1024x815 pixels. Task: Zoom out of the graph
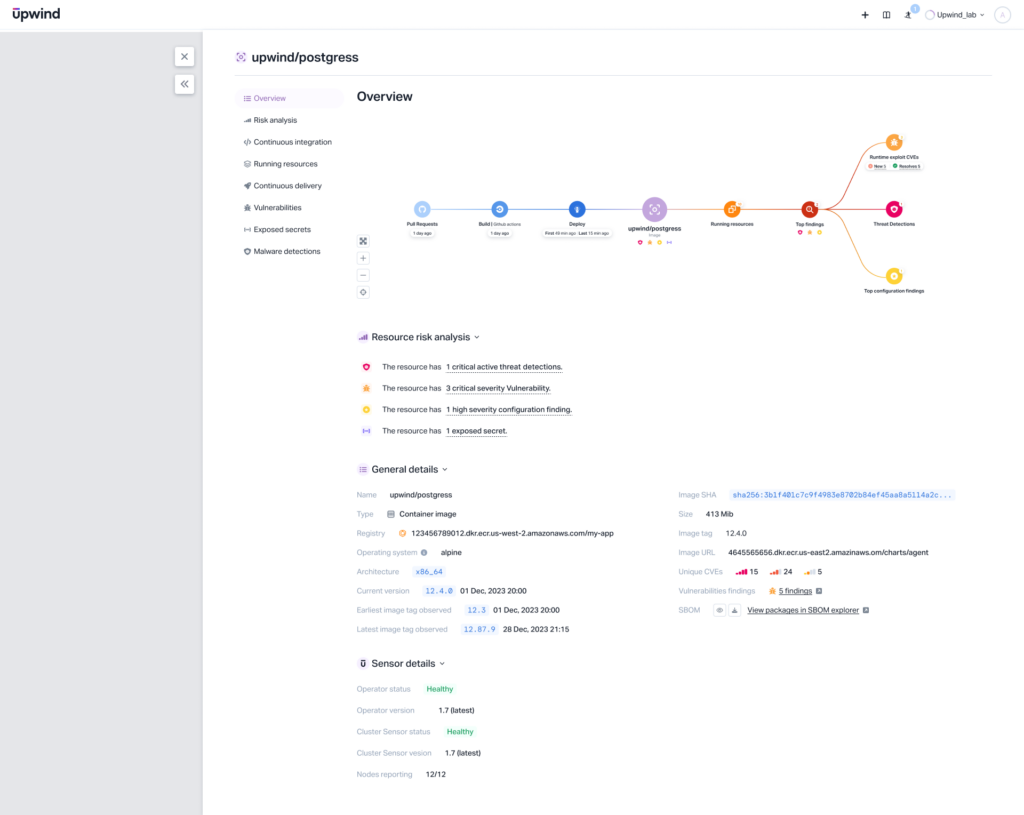(363, 276)
